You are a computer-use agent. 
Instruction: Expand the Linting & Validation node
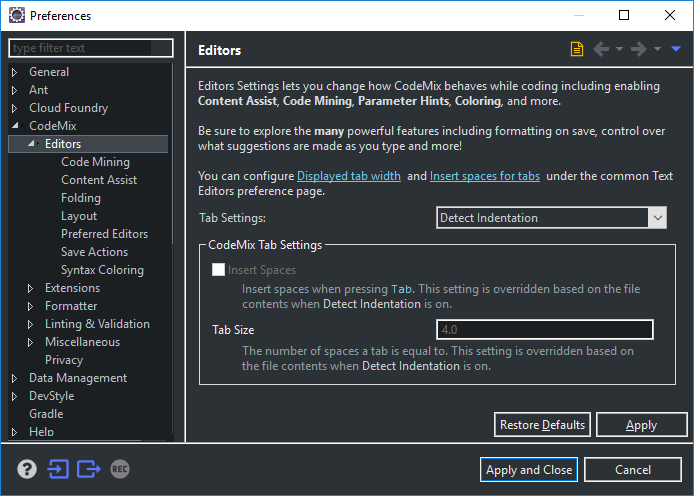tap(31, 324)
